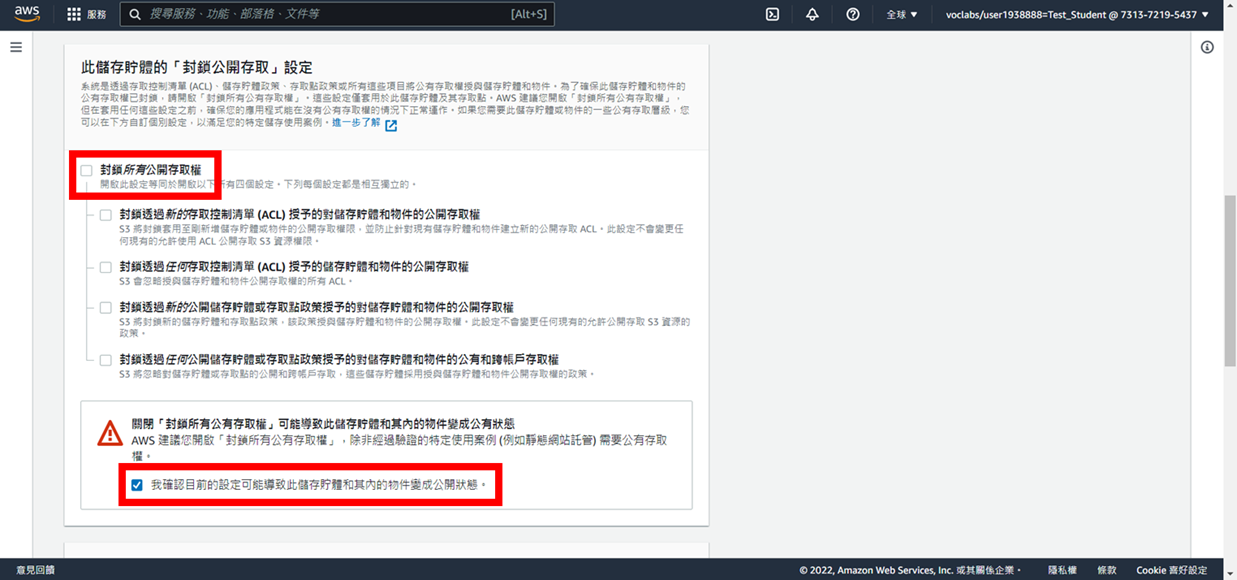Click the 進一步了解 learn more link
1237x580 pixels.
click(x=356, y=122)
